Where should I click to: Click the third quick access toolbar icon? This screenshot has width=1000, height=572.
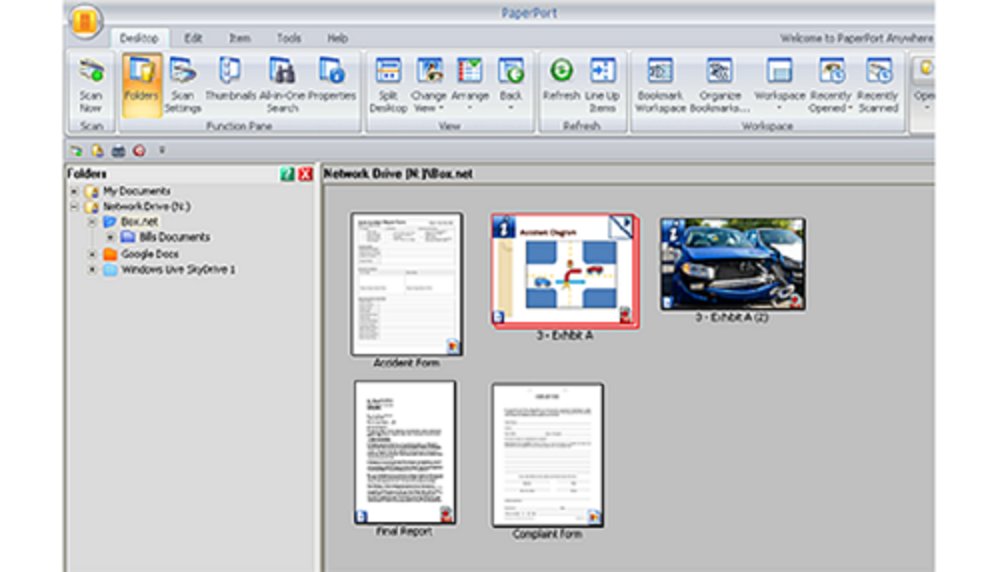pos(118,151)
